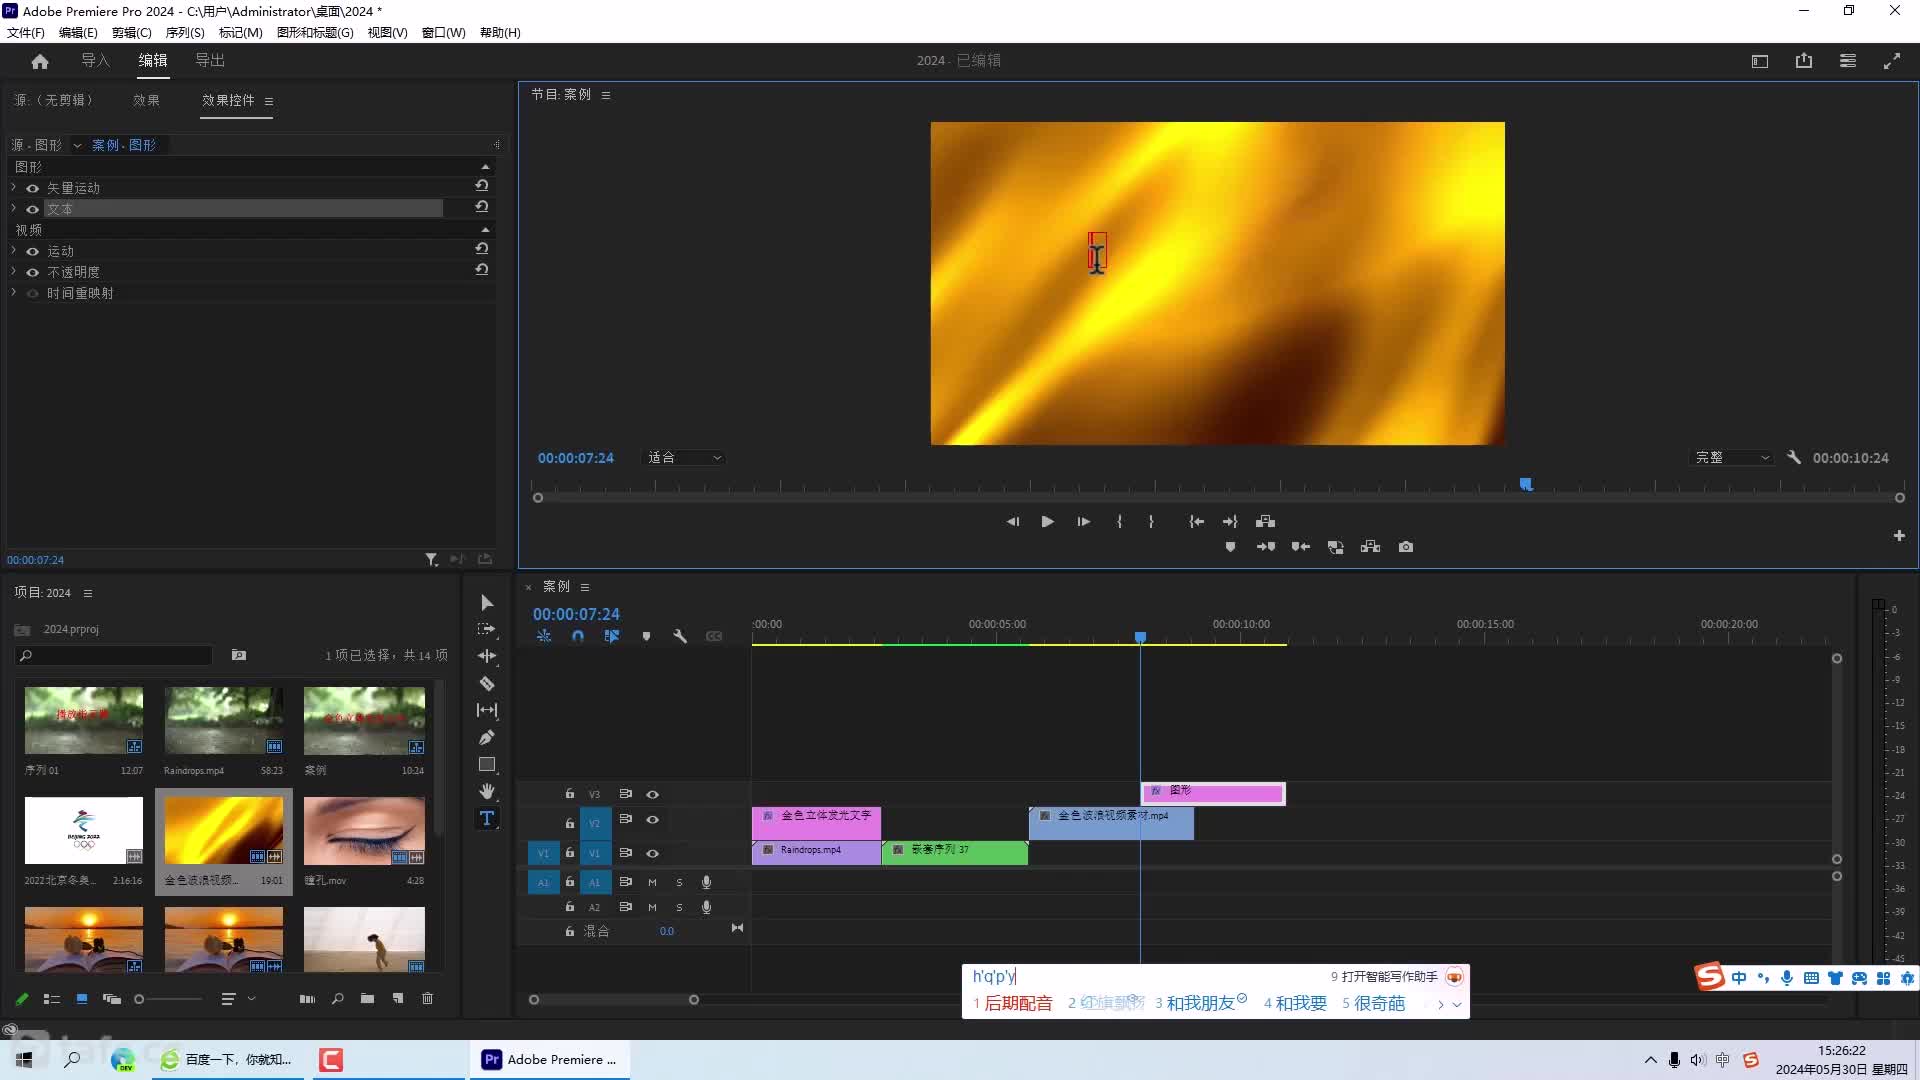Mute audio track A1

[652, 882]
